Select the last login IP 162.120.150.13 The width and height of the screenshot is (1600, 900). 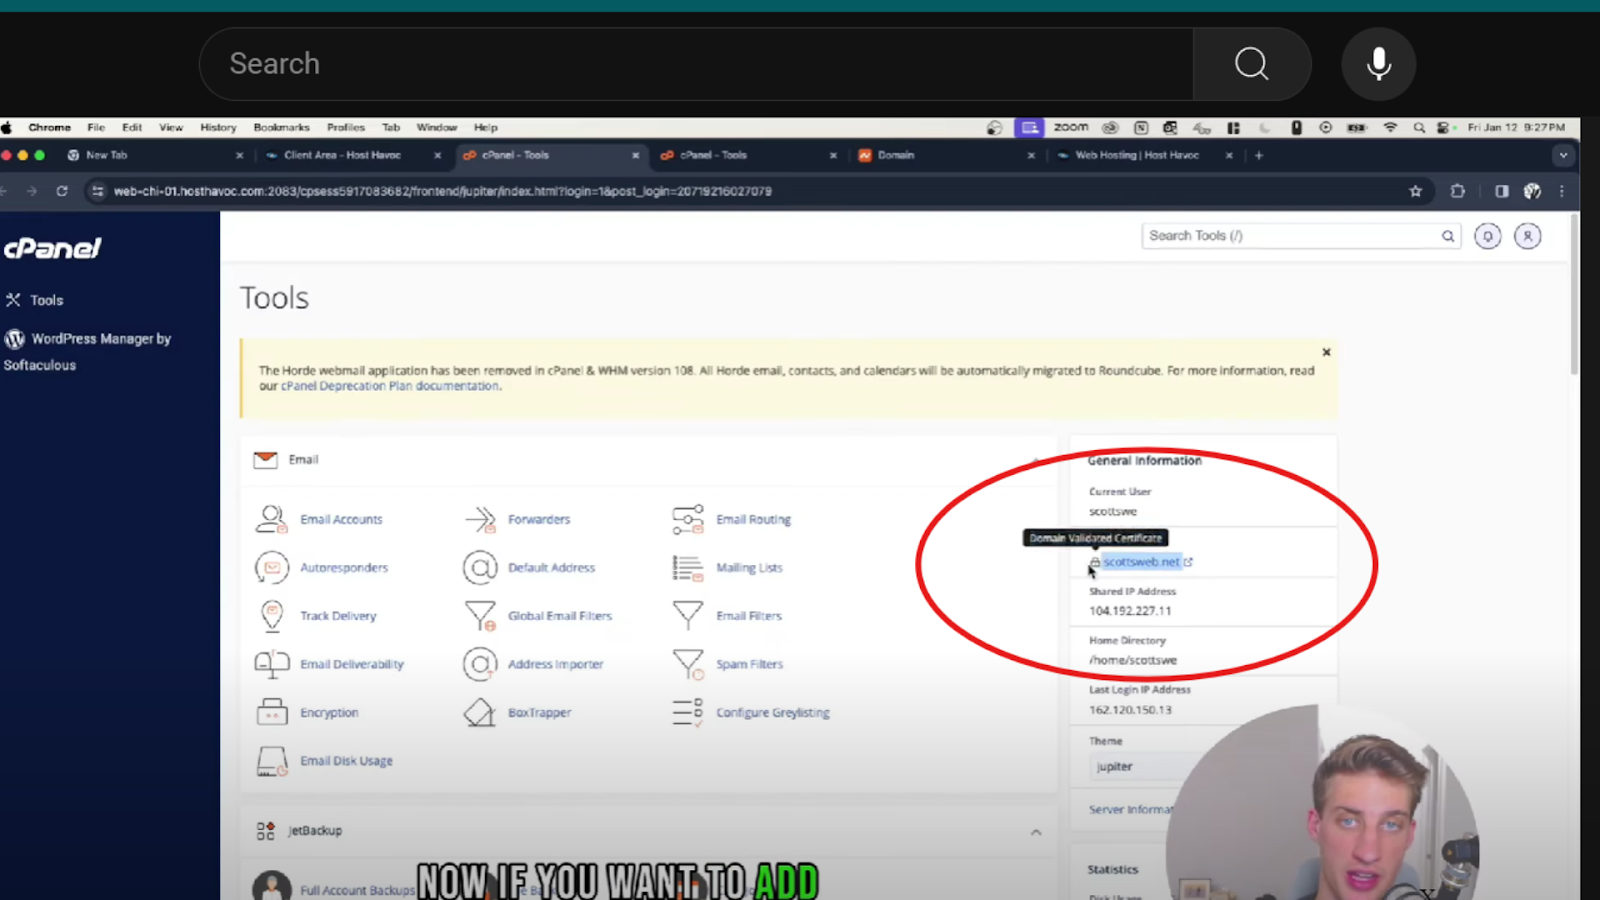click(1130, 710)
